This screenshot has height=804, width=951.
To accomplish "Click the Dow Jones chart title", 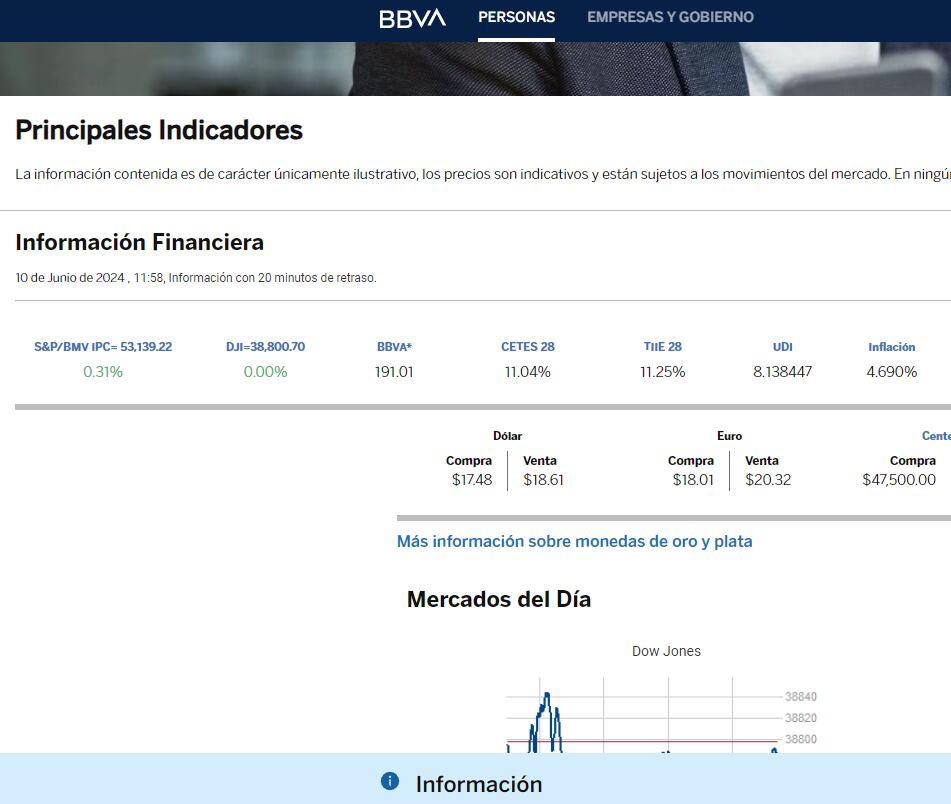I will point(666,650).
